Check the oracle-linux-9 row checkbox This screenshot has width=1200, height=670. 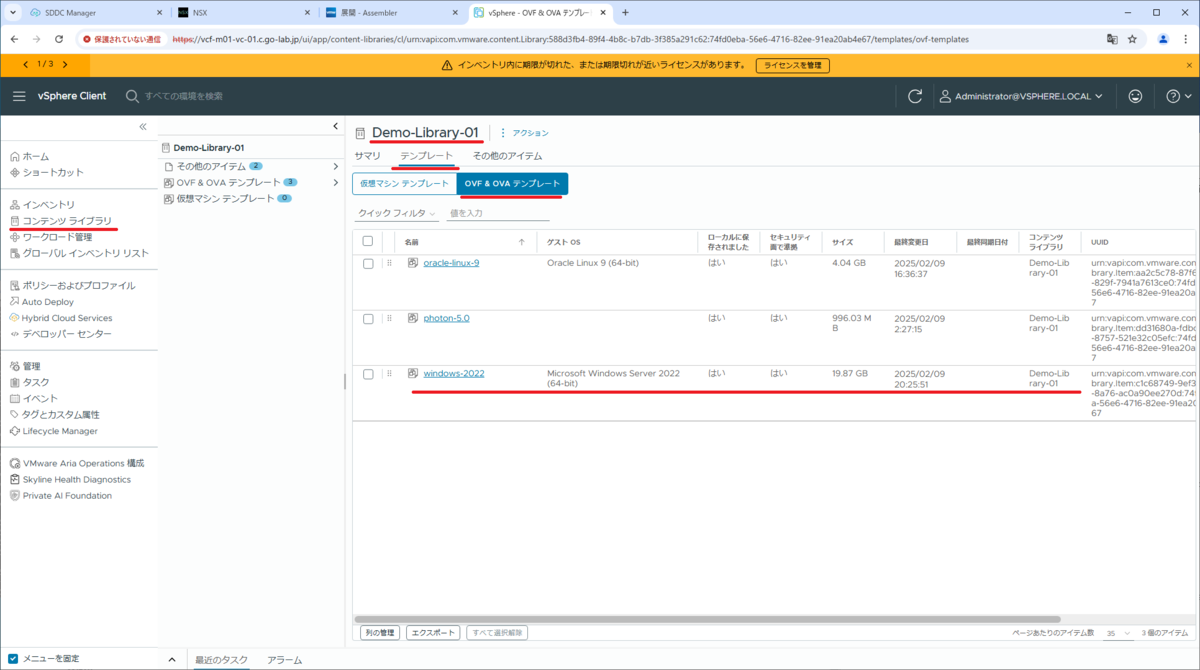click(368, 263)
